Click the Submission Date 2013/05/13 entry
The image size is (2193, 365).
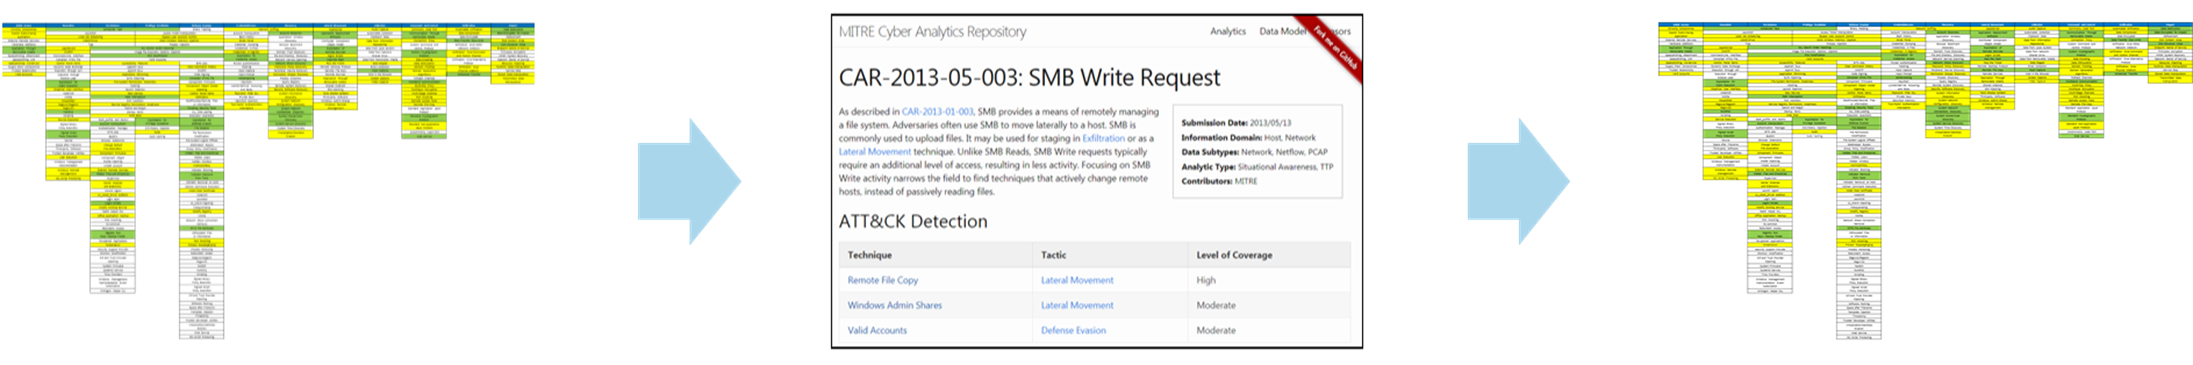point(1235,123)
